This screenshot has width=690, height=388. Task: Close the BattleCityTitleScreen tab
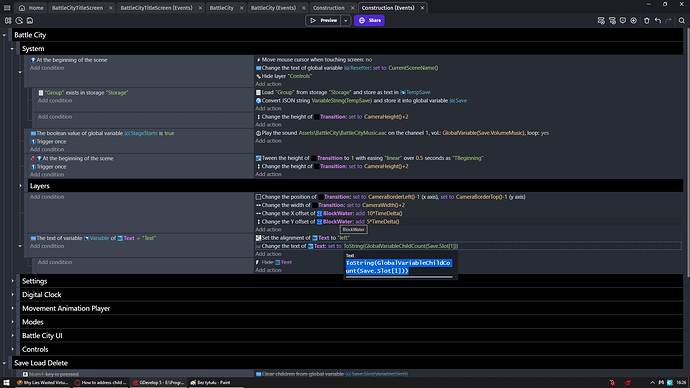pos(110,8)
